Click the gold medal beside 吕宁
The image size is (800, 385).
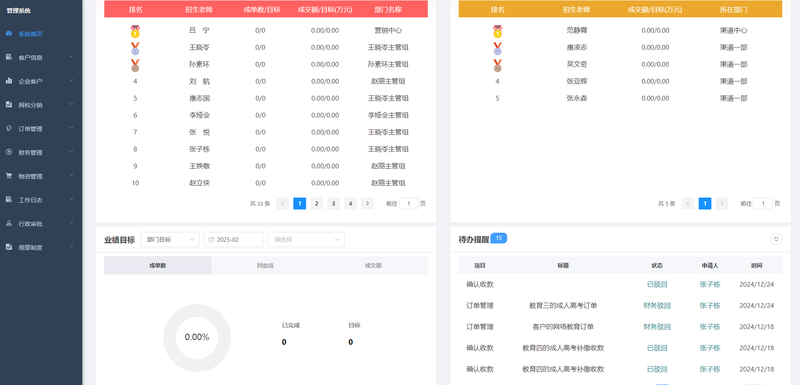135,32
